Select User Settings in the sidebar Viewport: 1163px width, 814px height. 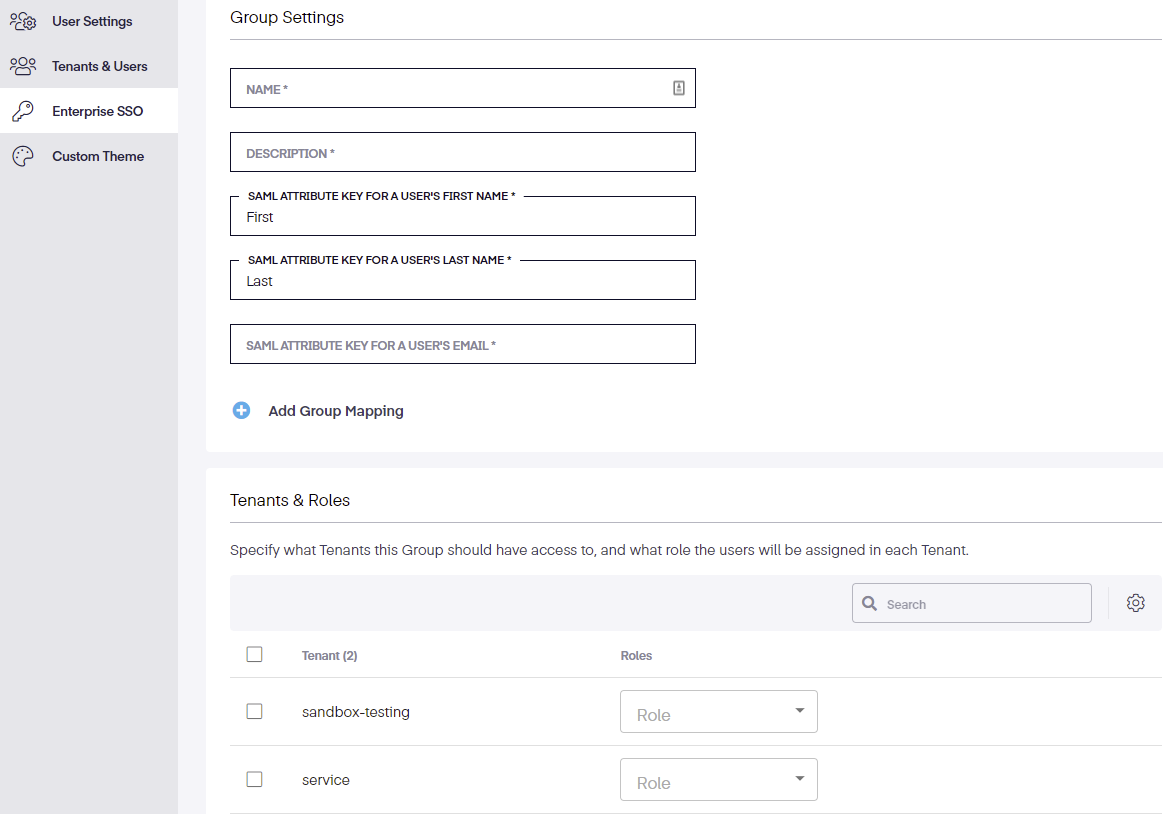click(x=92, y=21)
